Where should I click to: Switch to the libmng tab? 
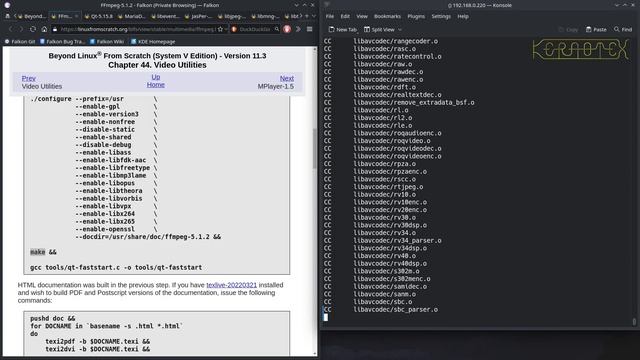pos(265,16)
